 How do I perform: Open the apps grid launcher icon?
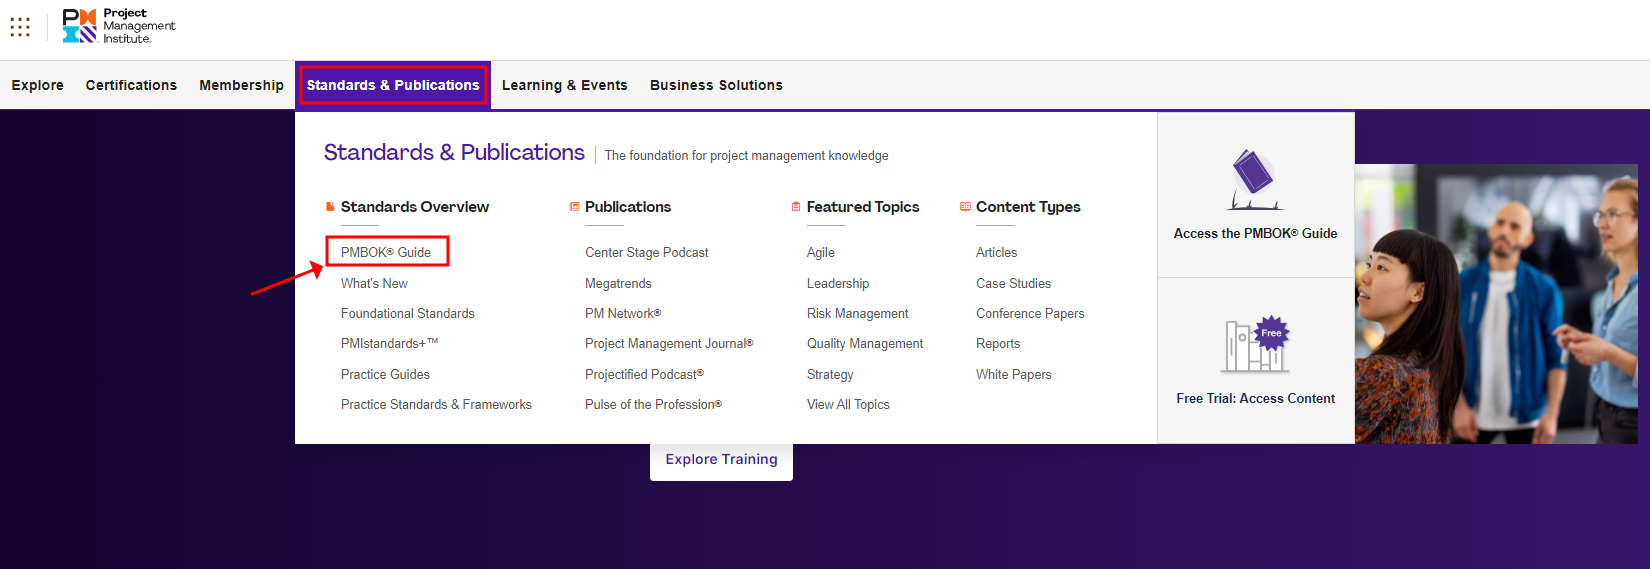(20, 26)
